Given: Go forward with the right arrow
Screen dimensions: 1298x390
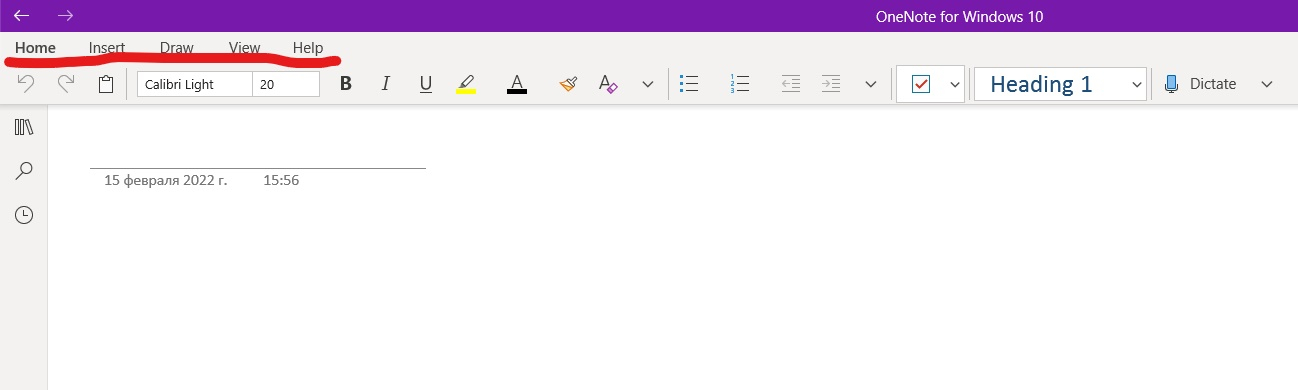Looking at the screenshot, I should coord(65,15).
